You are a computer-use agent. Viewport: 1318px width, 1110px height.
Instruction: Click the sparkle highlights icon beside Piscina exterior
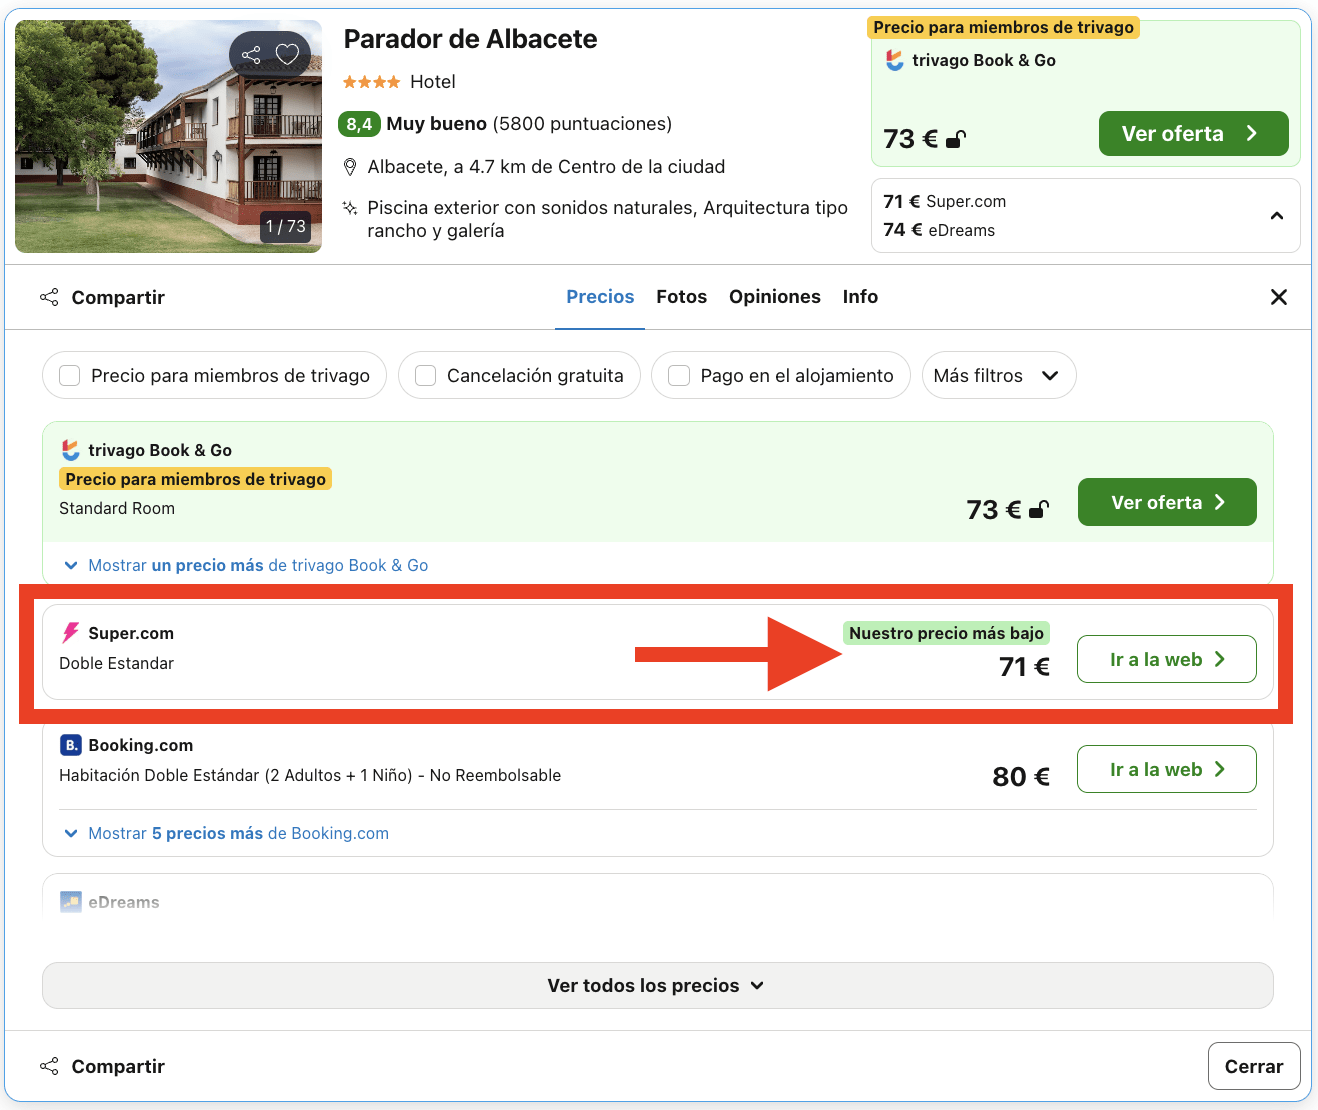point(350,208)
